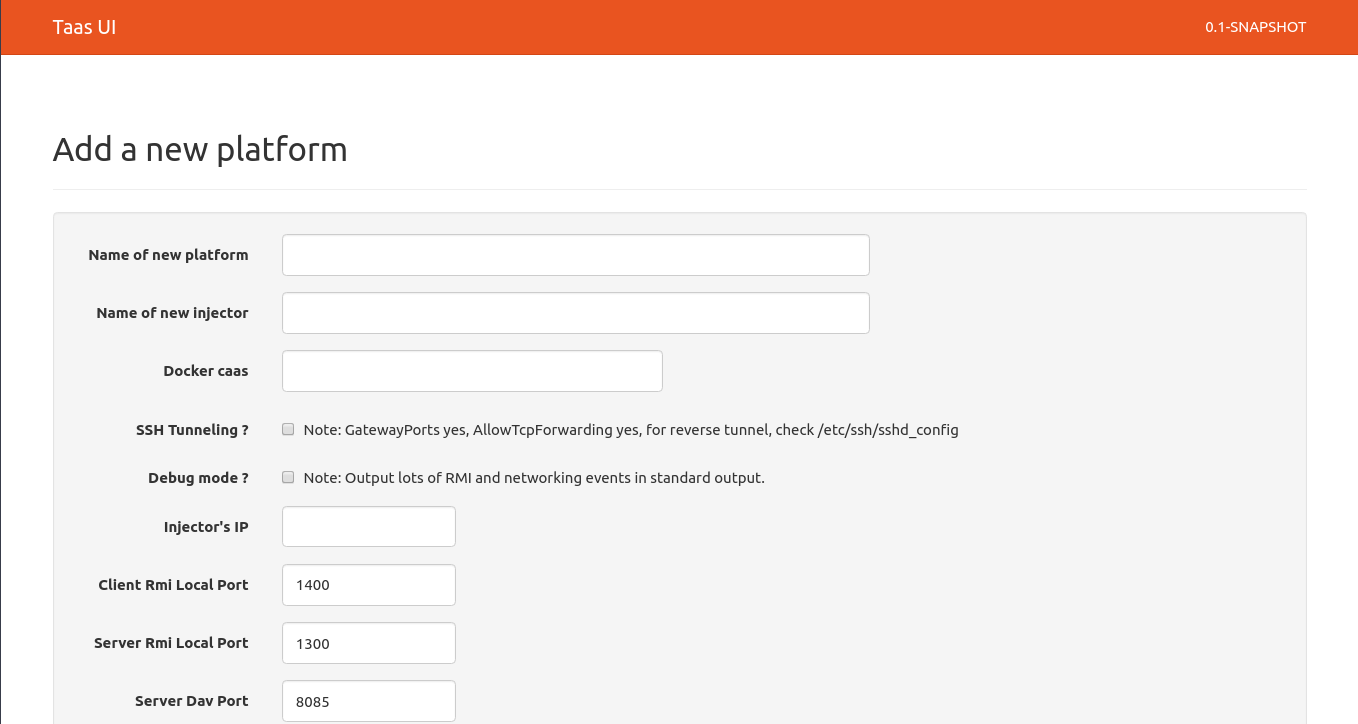Viewport: 1358px width, 724px height.
Task: Select the Server Rmi Local Port box showing 1300
Action: coord(368,643)
